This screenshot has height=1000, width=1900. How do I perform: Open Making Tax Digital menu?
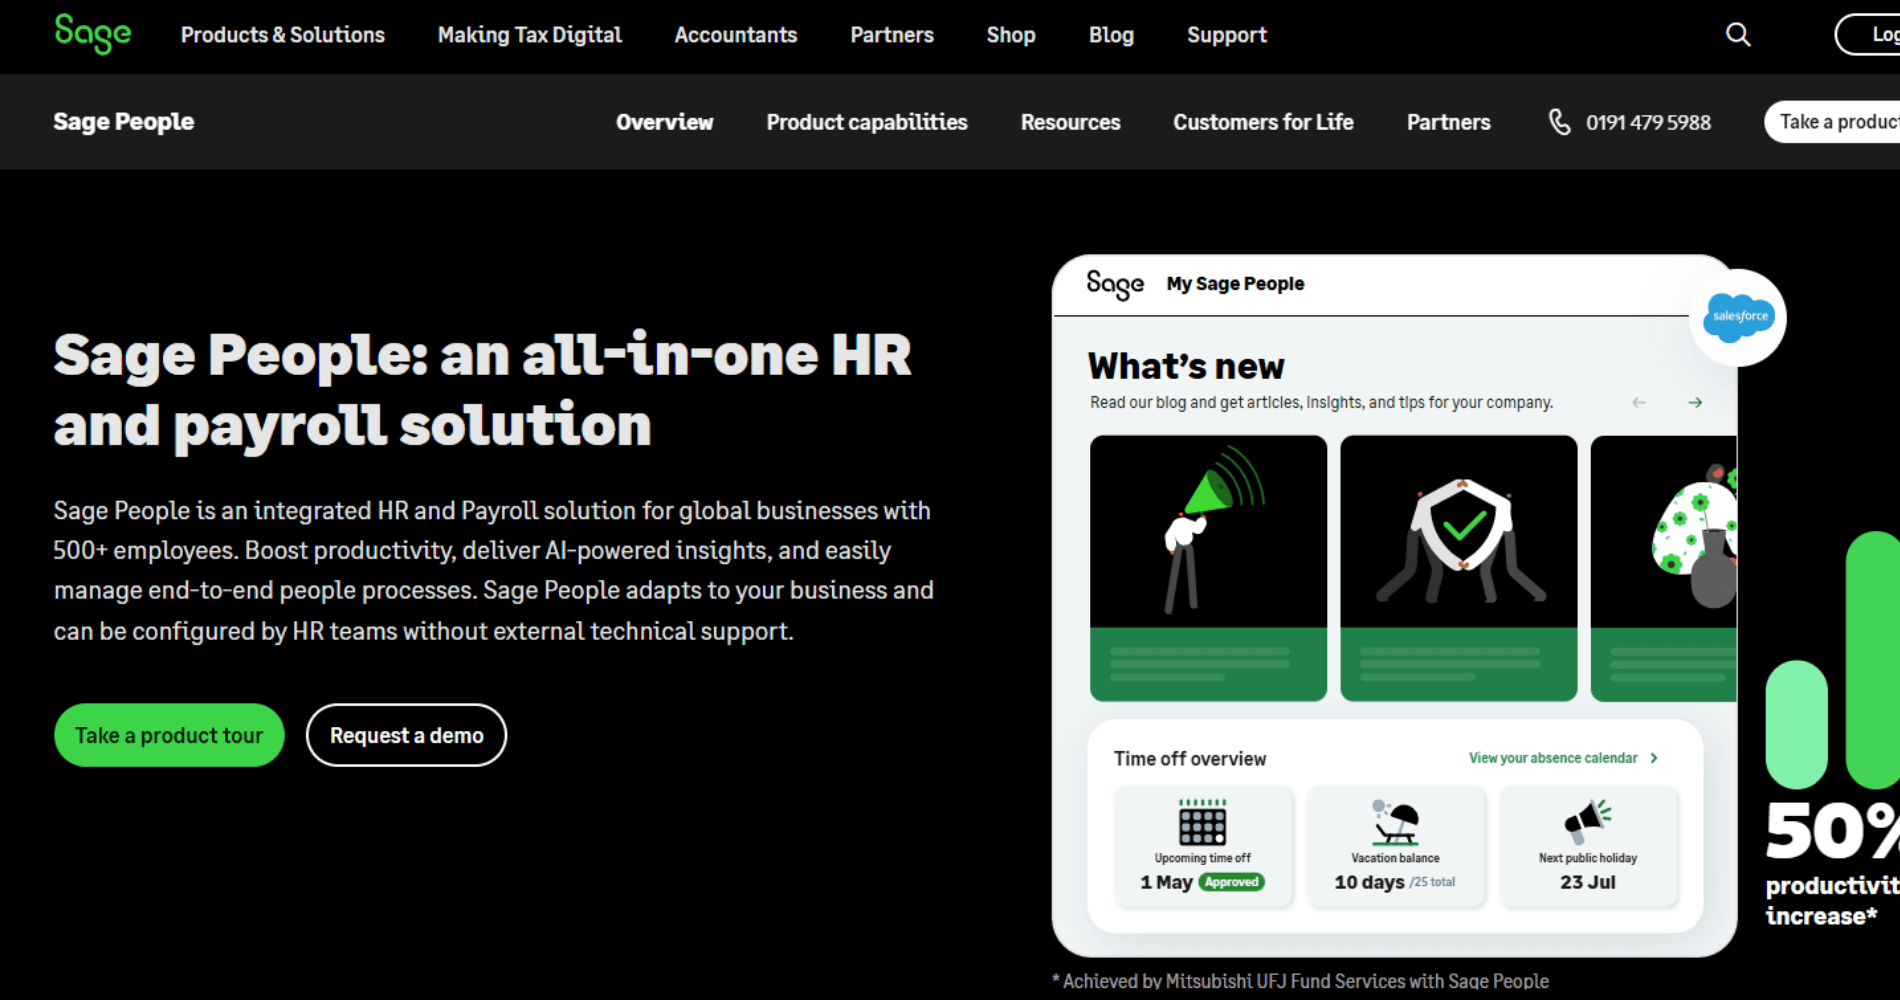[x=529, y=35]
